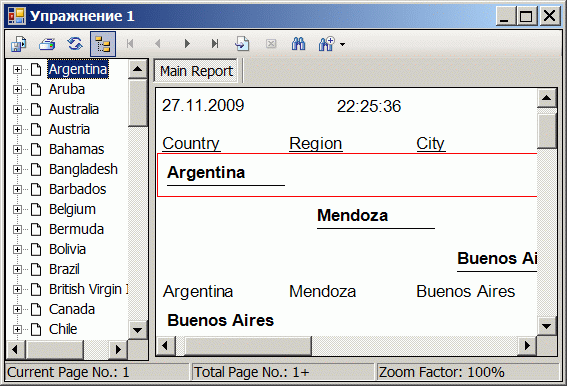Select Bermuda in the group tree
Viewport: 567px width, 386px height.
pos(77,229)
